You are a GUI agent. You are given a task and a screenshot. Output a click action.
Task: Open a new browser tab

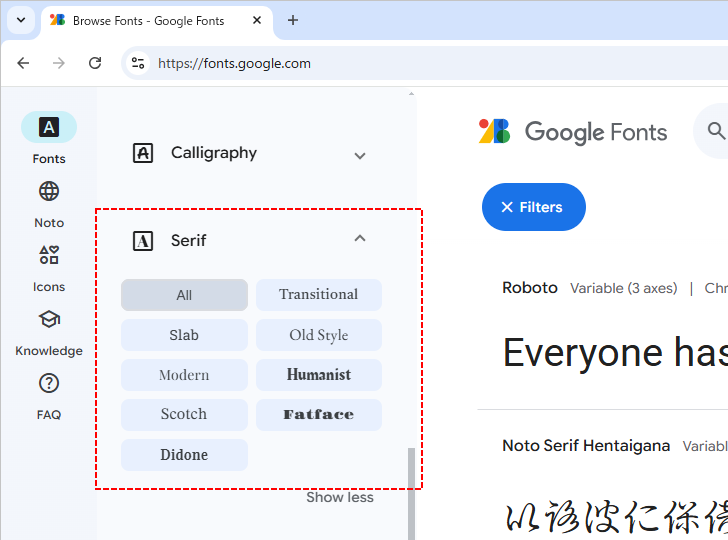click(x=293, y=20)
